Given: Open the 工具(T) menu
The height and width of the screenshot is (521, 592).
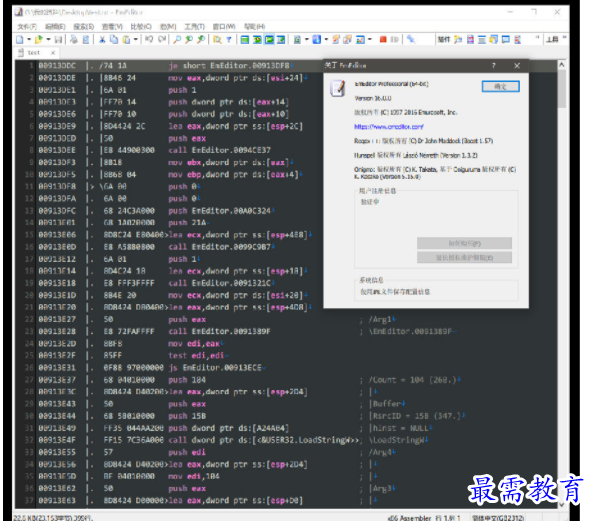Looking at the screenshot, I should [x=194, y=26].
